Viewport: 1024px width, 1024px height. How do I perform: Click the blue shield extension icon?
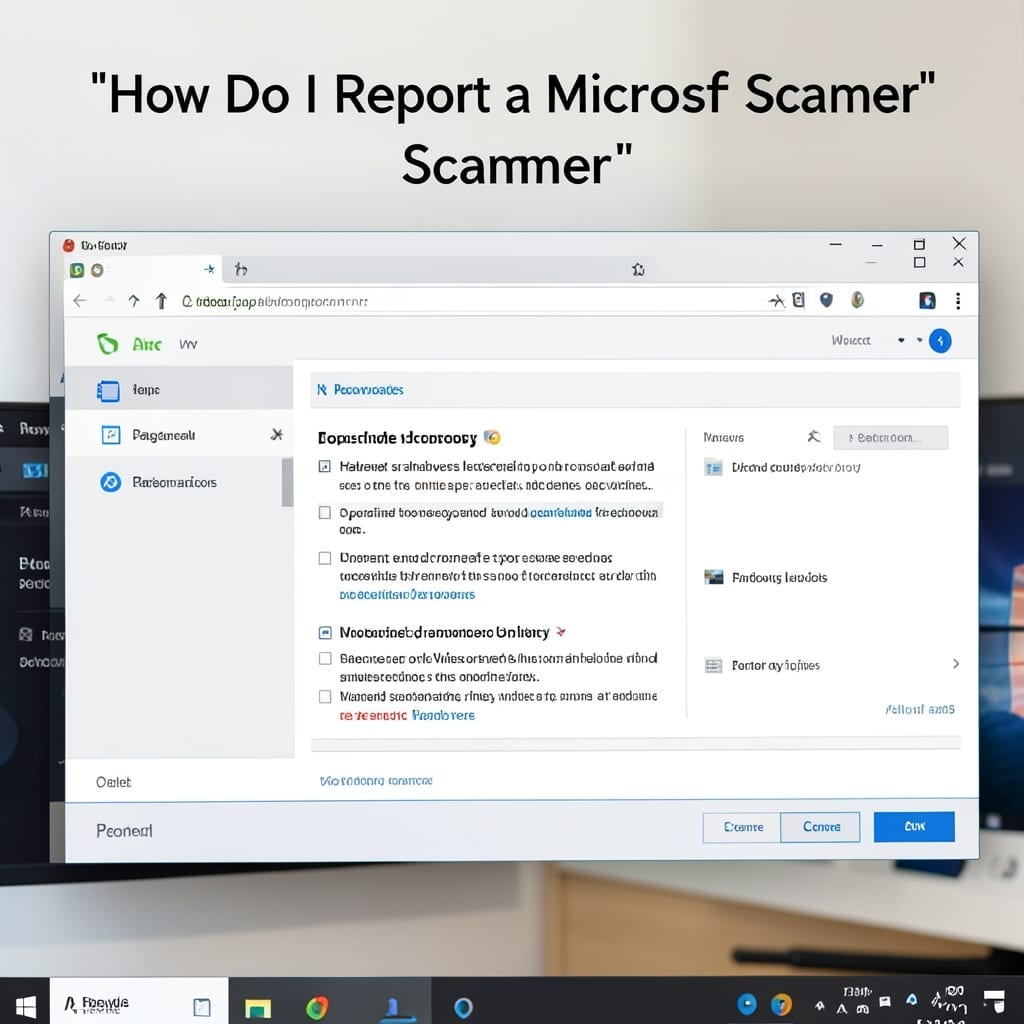coord(826,300)
